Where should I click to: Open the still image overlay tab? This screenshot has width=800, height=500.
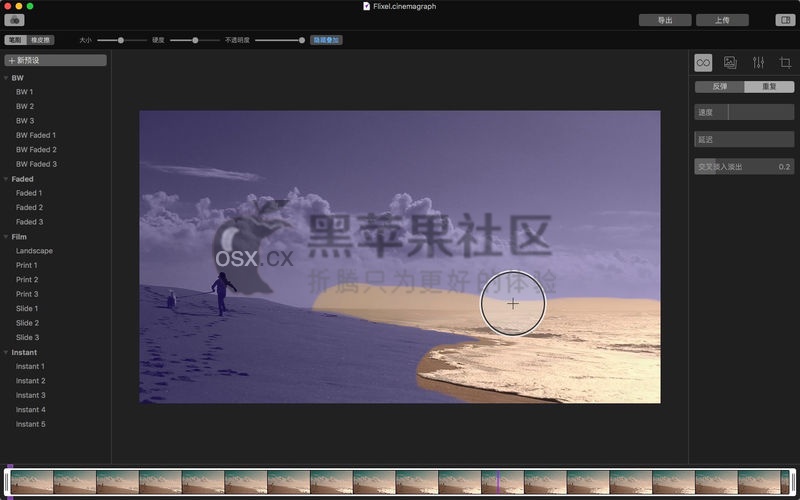[730, 63]
